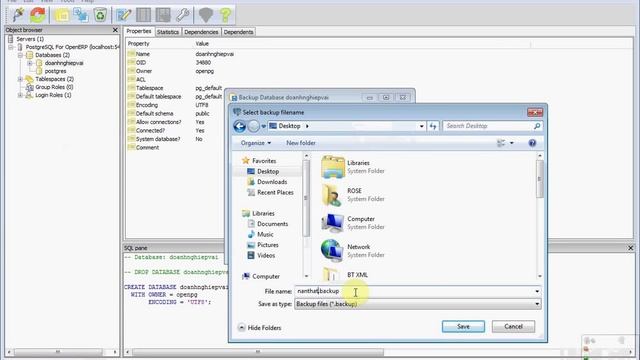Select Desktop under Favorites
The height and width of the screenshot is (360, 640).
263,171
